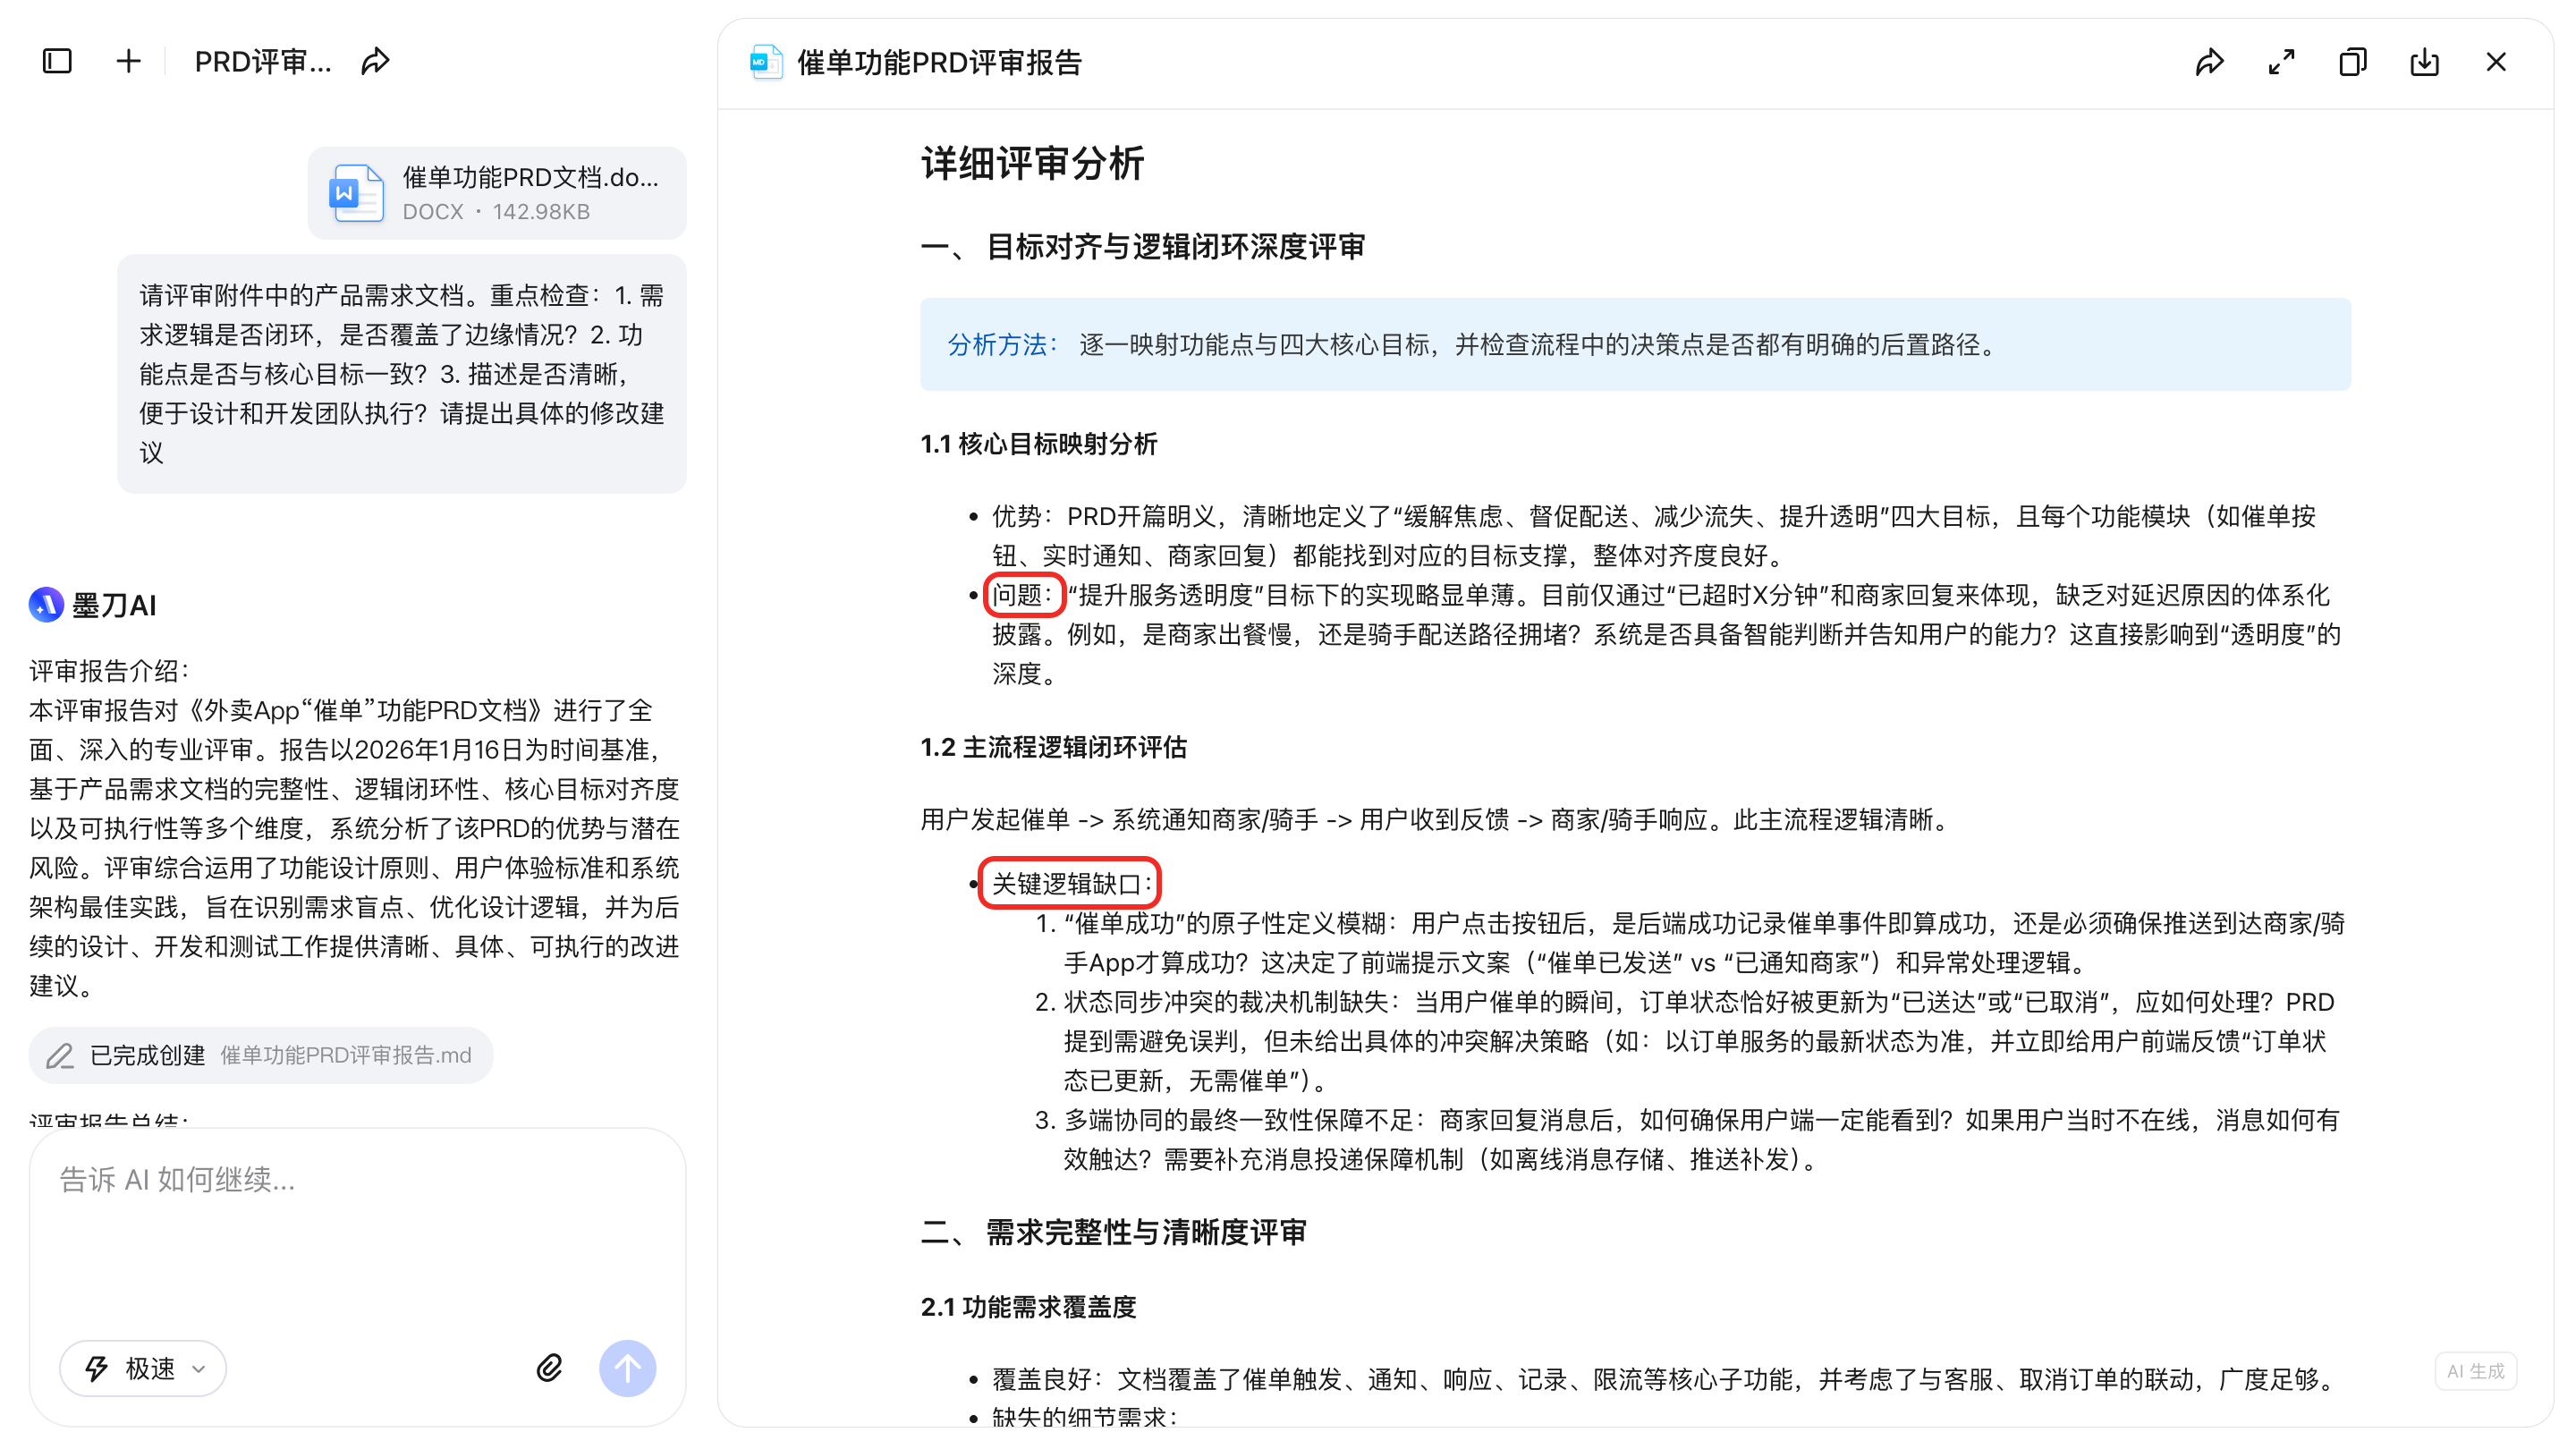Toggle the sidebar panel icon
Viewport: 2576px width, 1449px height.
pos(57,62)
